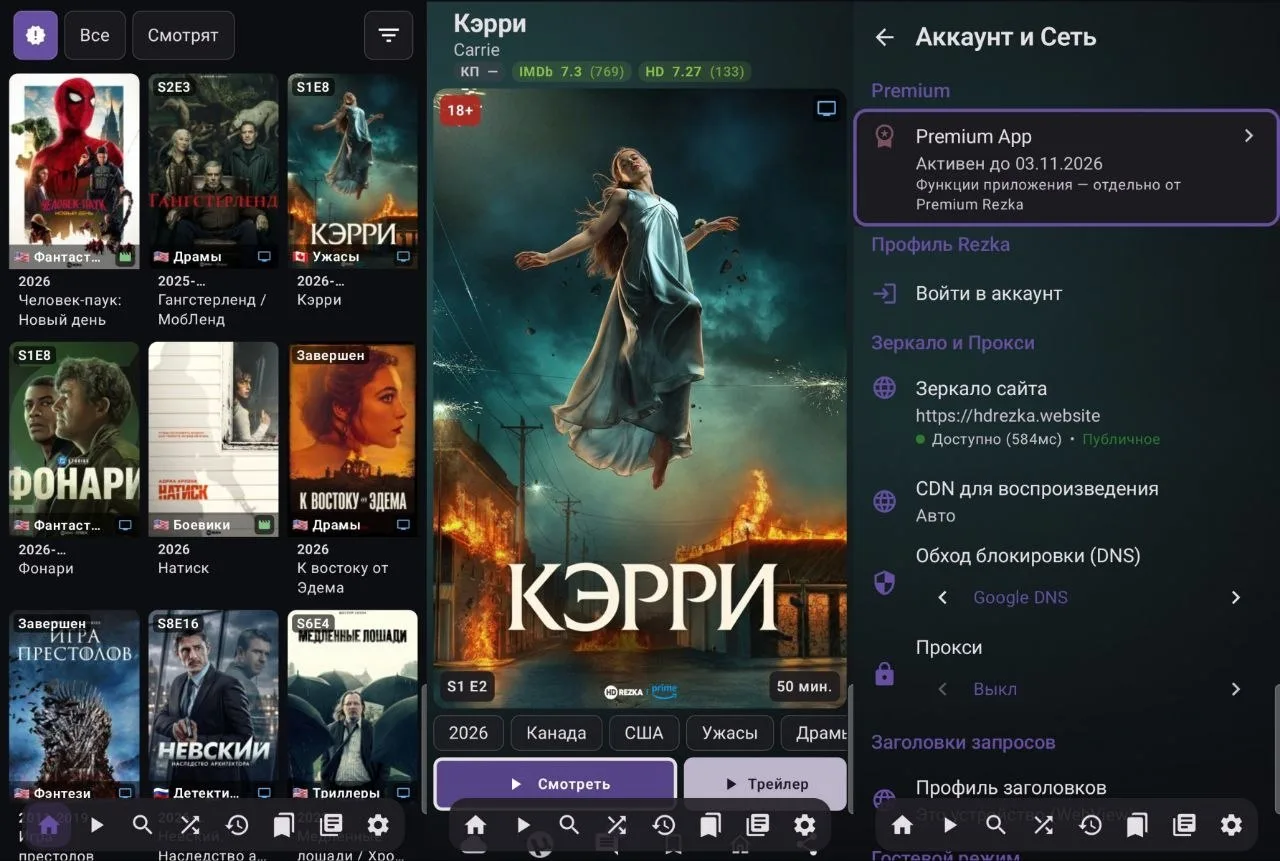Tap Bookmarks icon in catalog panel nav bar
Image resolution: width=1280 pixels, height=861 pixels.
pyautogui.click(x=284, y=826)
